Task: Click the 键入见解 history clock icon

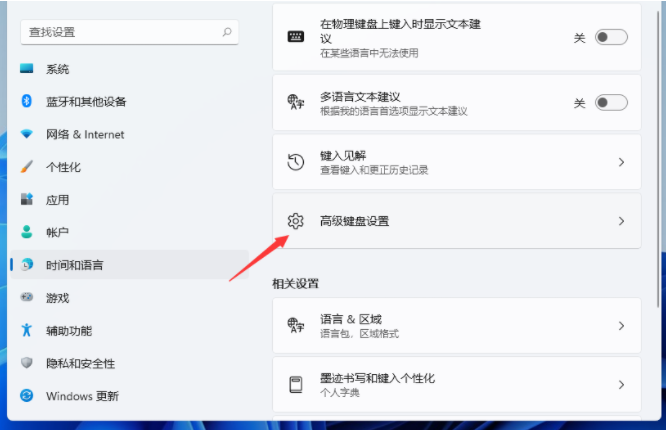Action: pos(295,162)
